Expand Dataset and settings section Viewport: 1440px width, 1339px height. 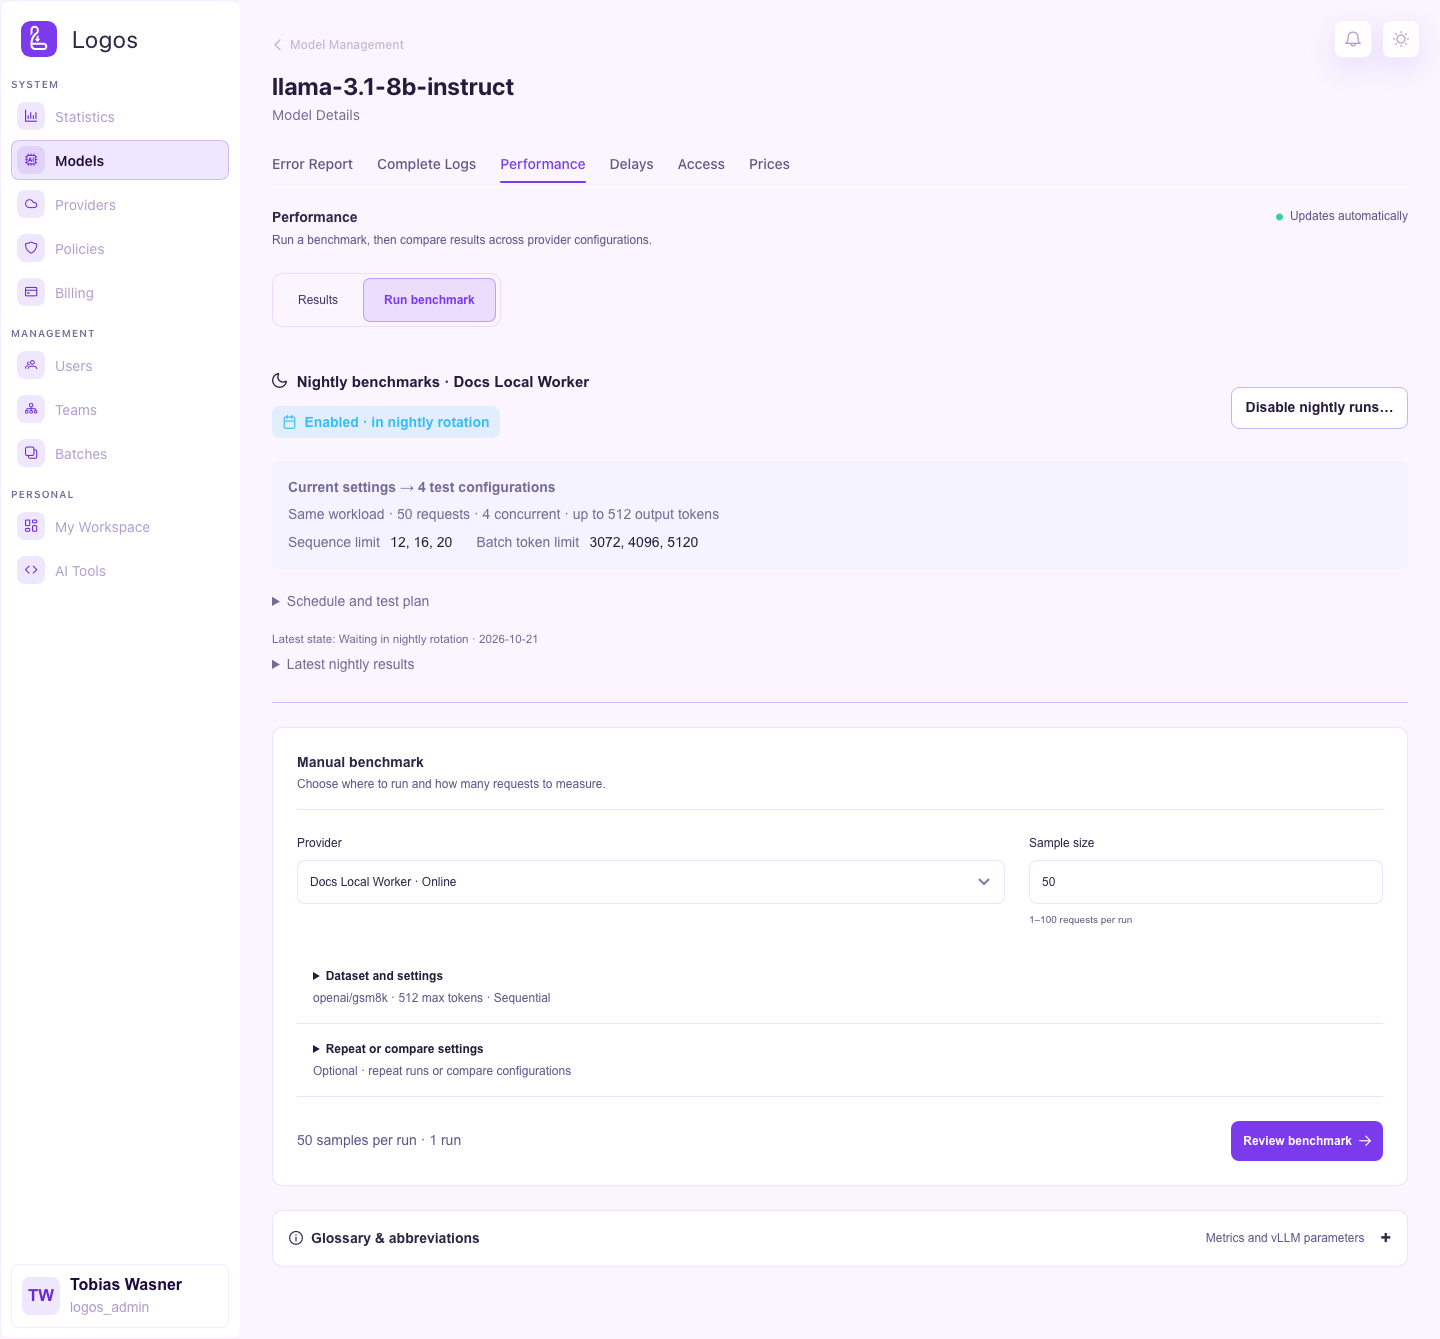click(x=378, y=976)
